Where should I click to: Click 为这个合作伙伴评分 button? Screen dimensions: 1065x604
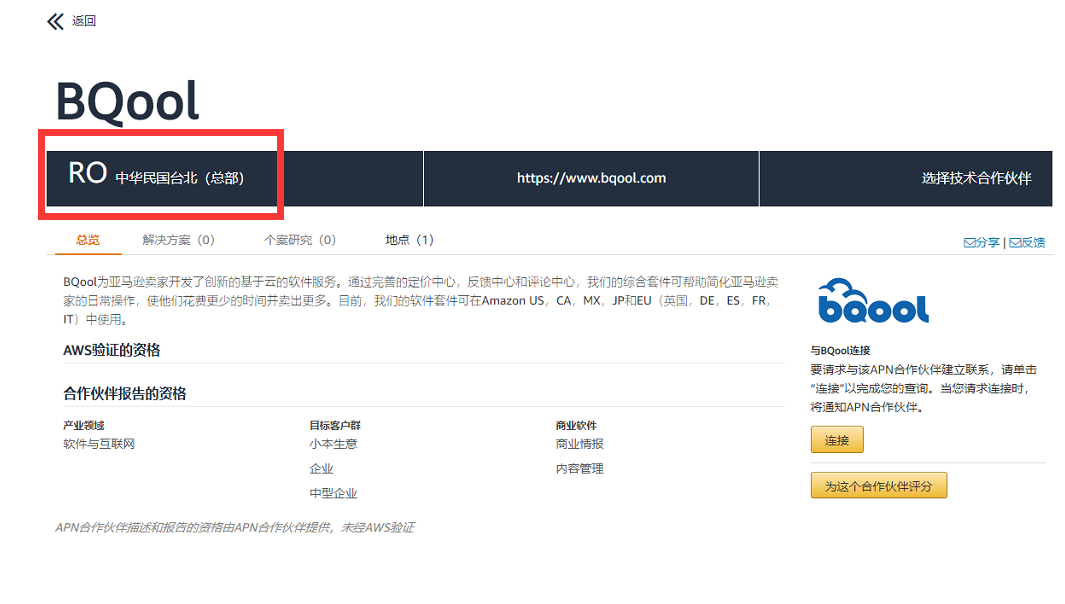pos(878,485)
